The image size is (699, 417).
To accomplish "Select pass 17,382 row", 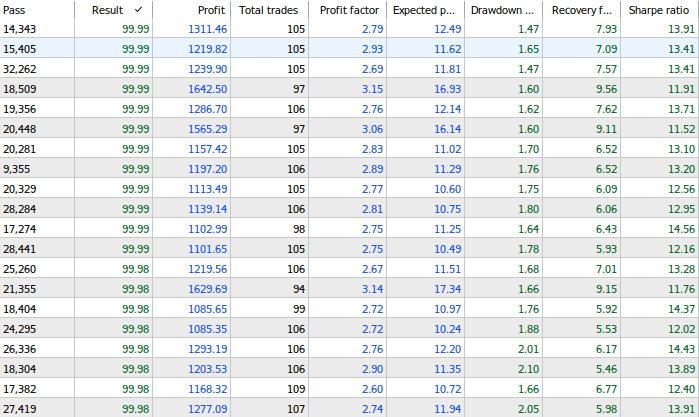I will pos(350,389).
